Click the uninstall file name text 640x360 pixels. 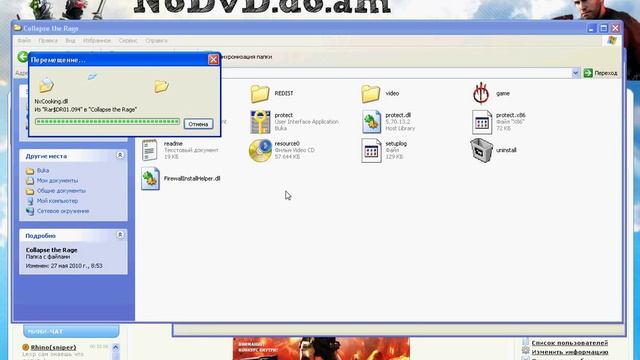click(506, 150)
